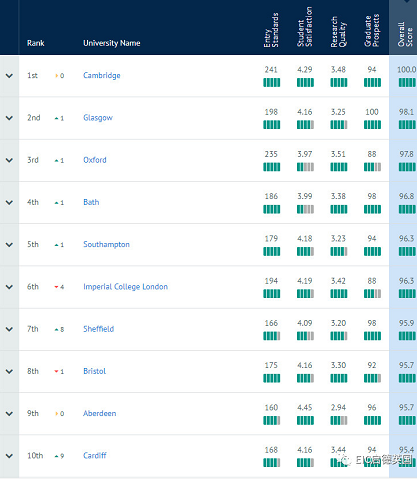The image size is (417, 479).
Task: Click Oxford's Student Satisfaction bar indicator
Action: pos(305,167)
